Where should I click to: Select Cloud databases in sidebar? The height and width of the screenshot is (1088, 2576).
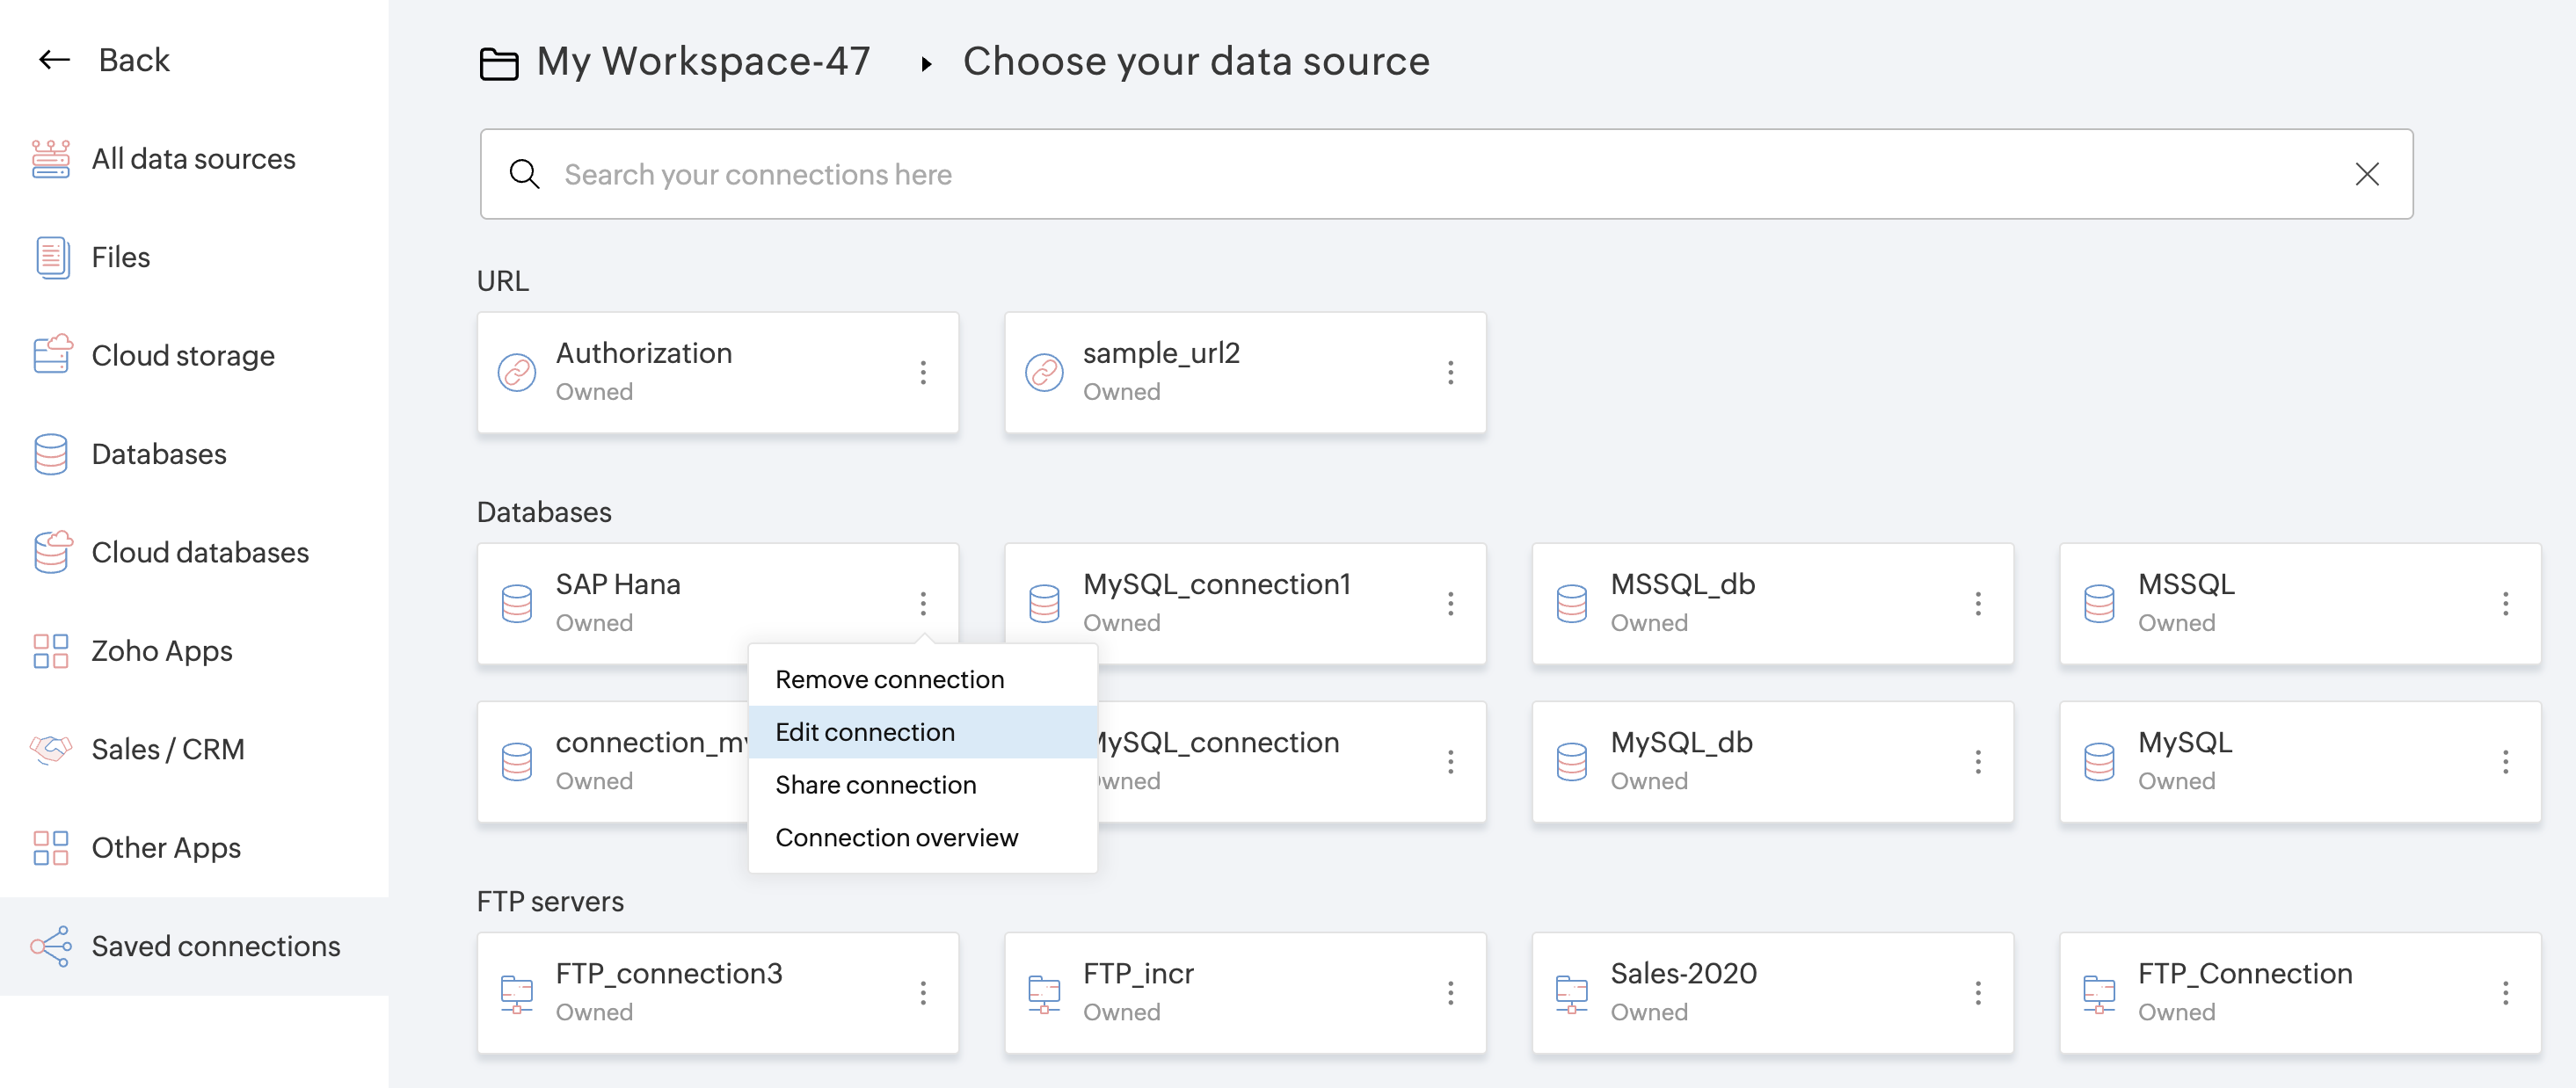[x=199, y=552]
